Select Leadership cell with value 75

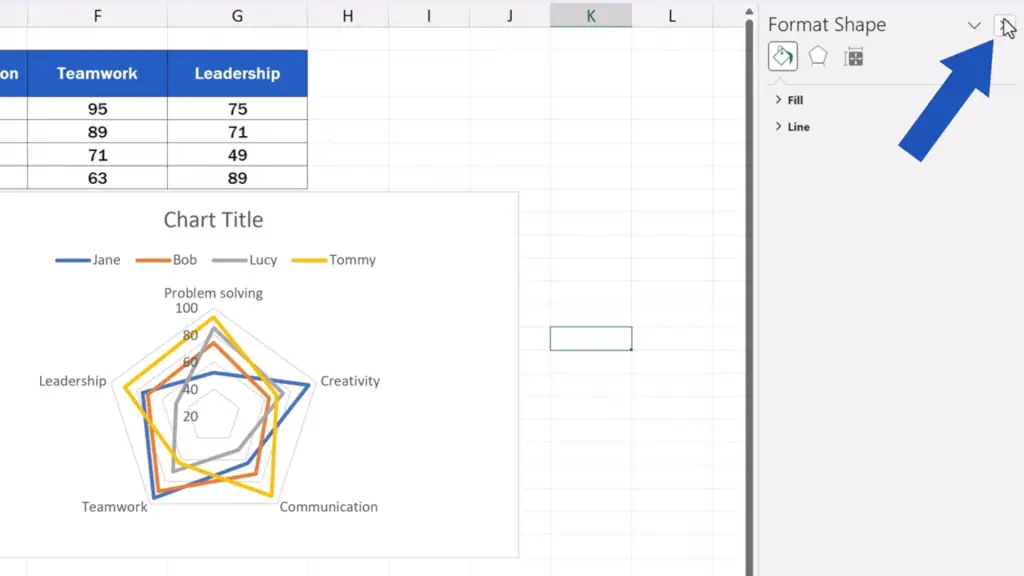(237, 108)
